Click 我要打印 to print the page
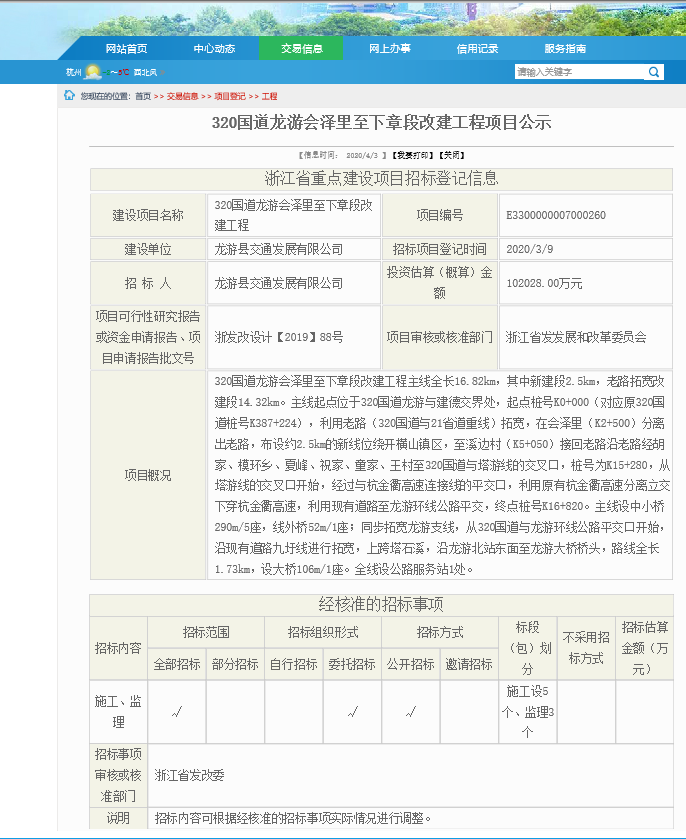686x839 pixels. tap(413, 156)
